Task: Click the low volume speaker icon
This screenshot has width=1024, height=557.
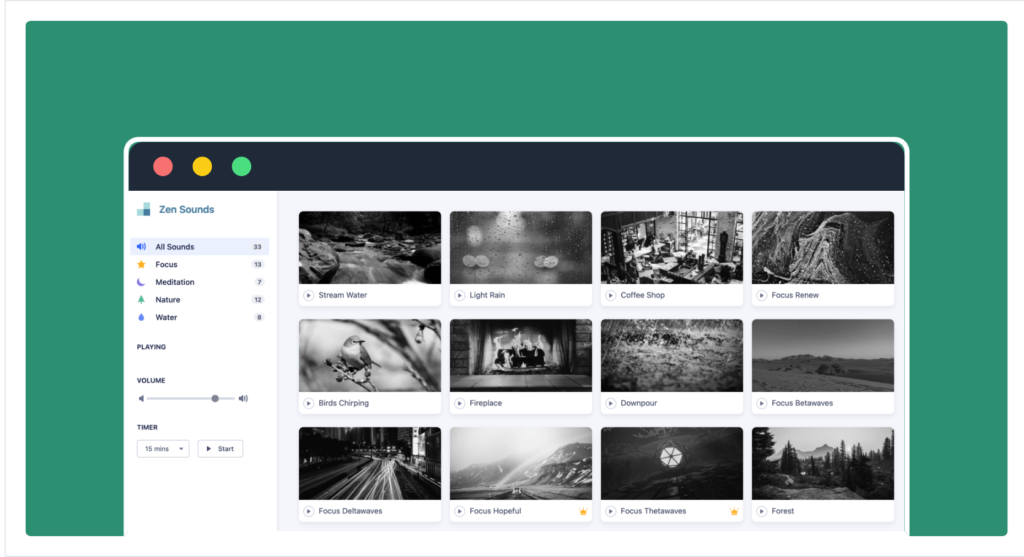Action: click(x=141, y=398)
